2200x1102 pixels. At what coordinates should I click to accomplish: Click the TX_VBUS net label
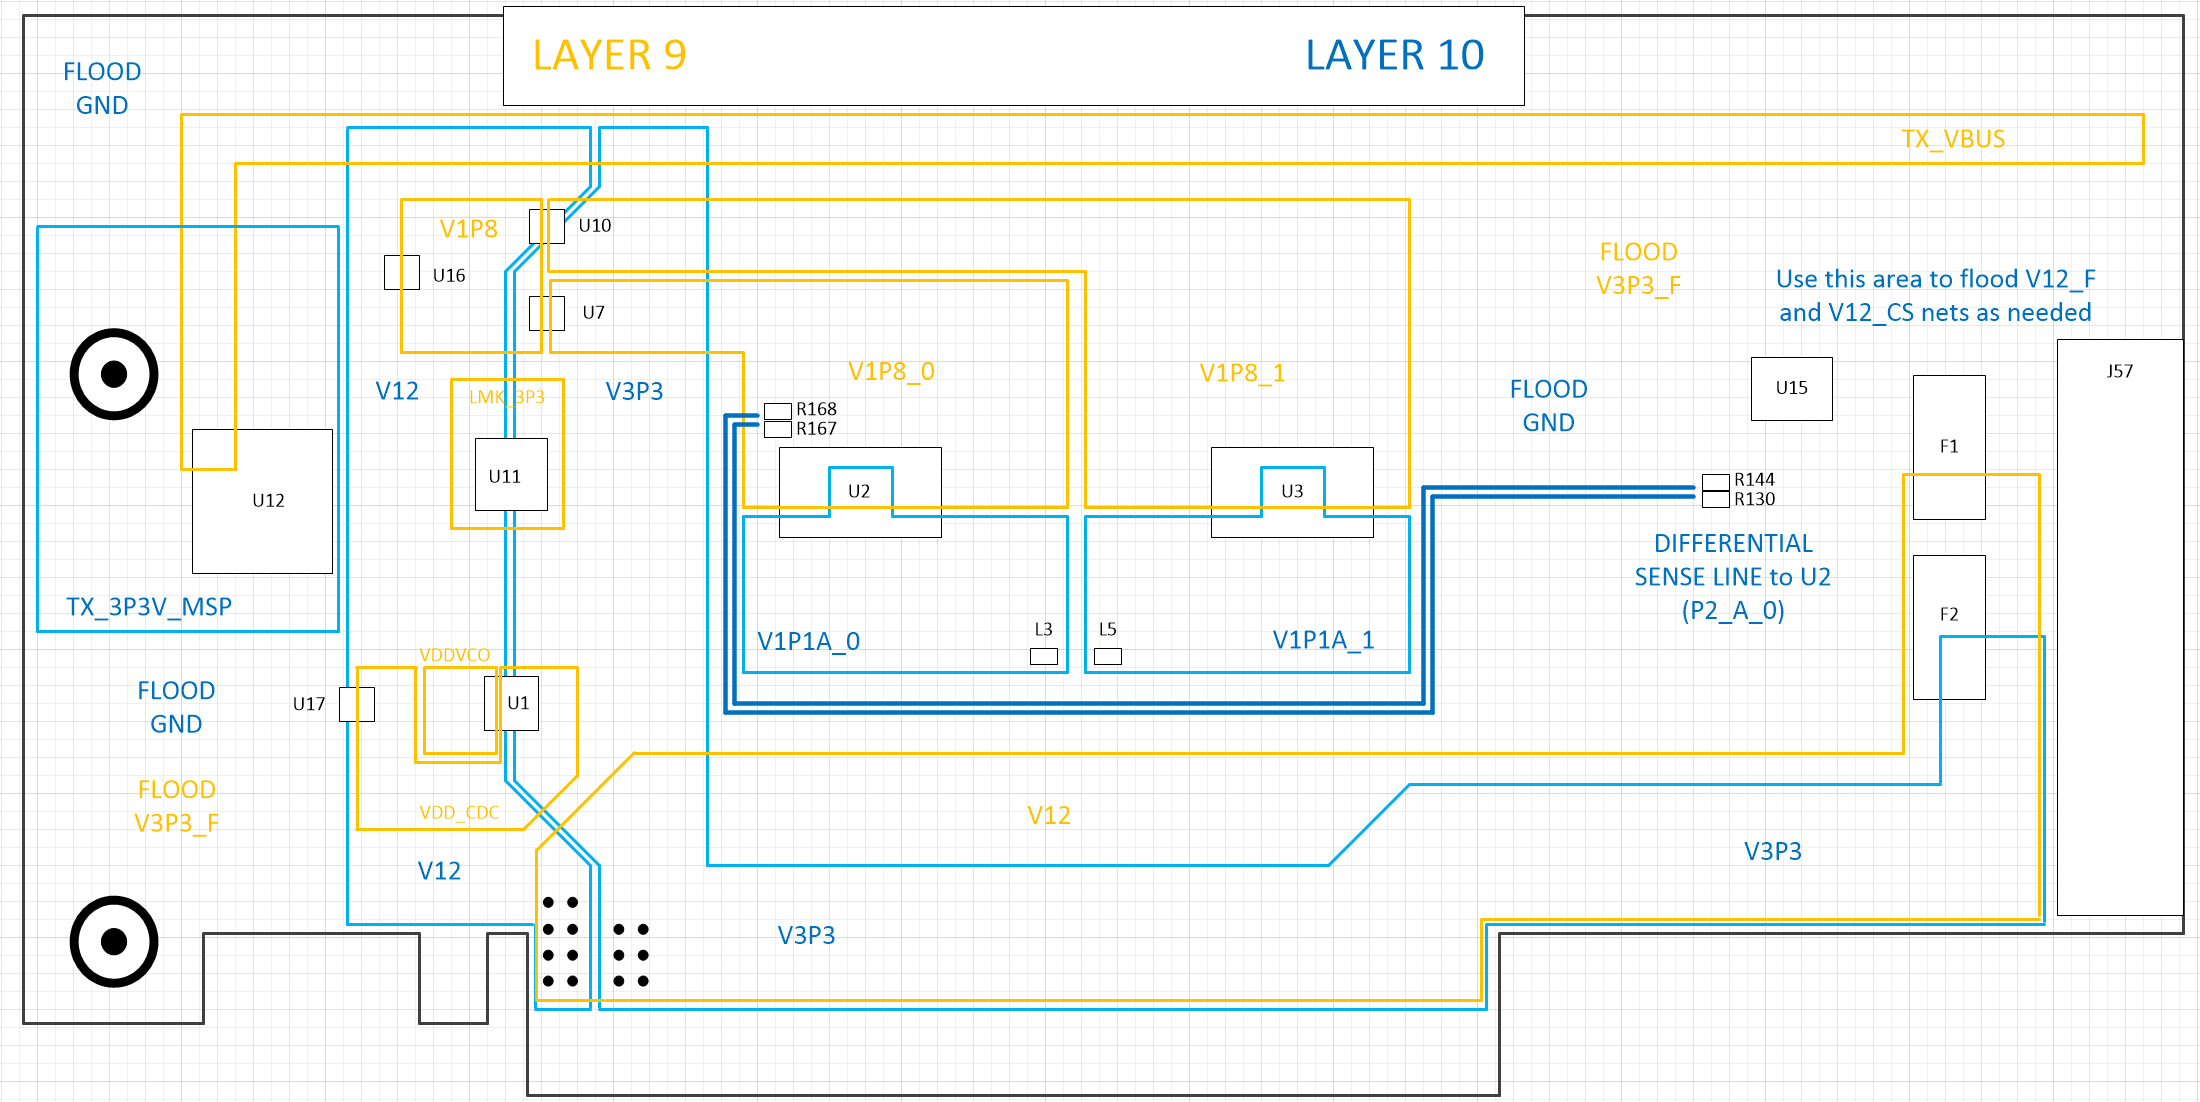1953,139
